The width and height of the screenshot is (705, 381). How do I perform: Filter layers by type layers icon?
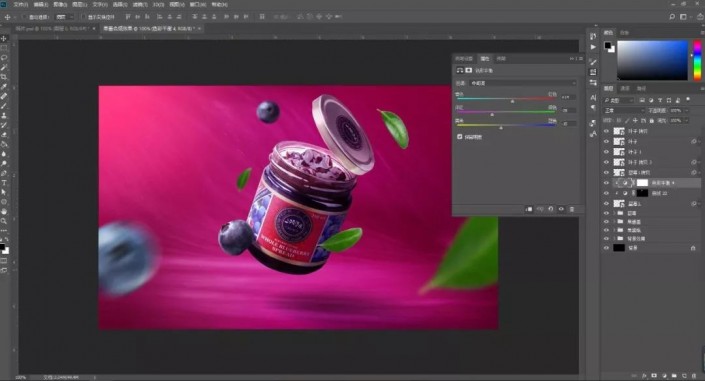(660, 100)
